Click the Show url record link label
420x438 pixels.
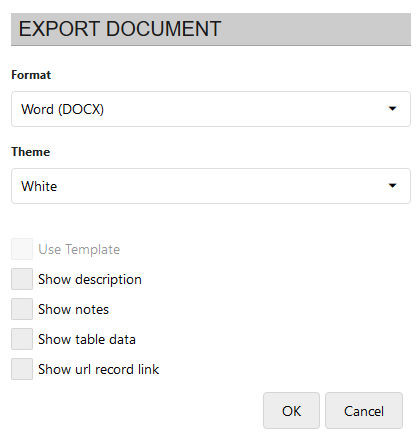point(98,369)
